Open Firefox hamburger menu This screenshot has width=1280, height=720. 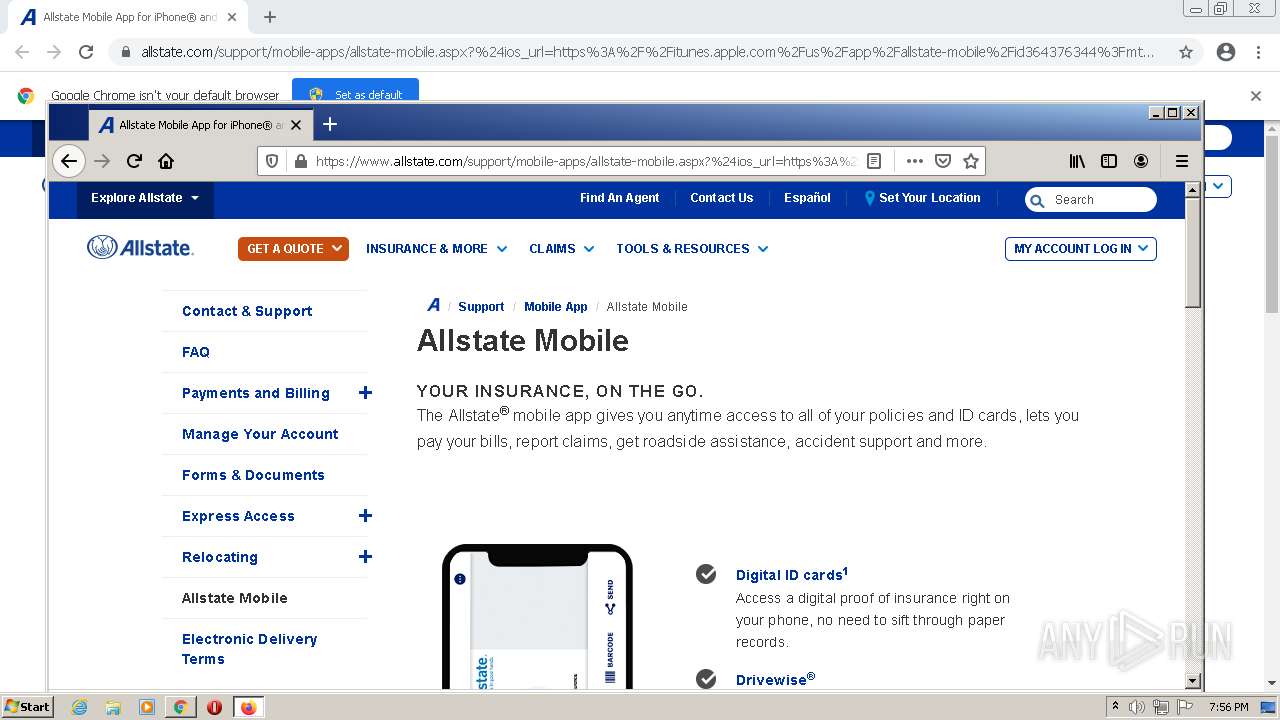[1181, 161]
